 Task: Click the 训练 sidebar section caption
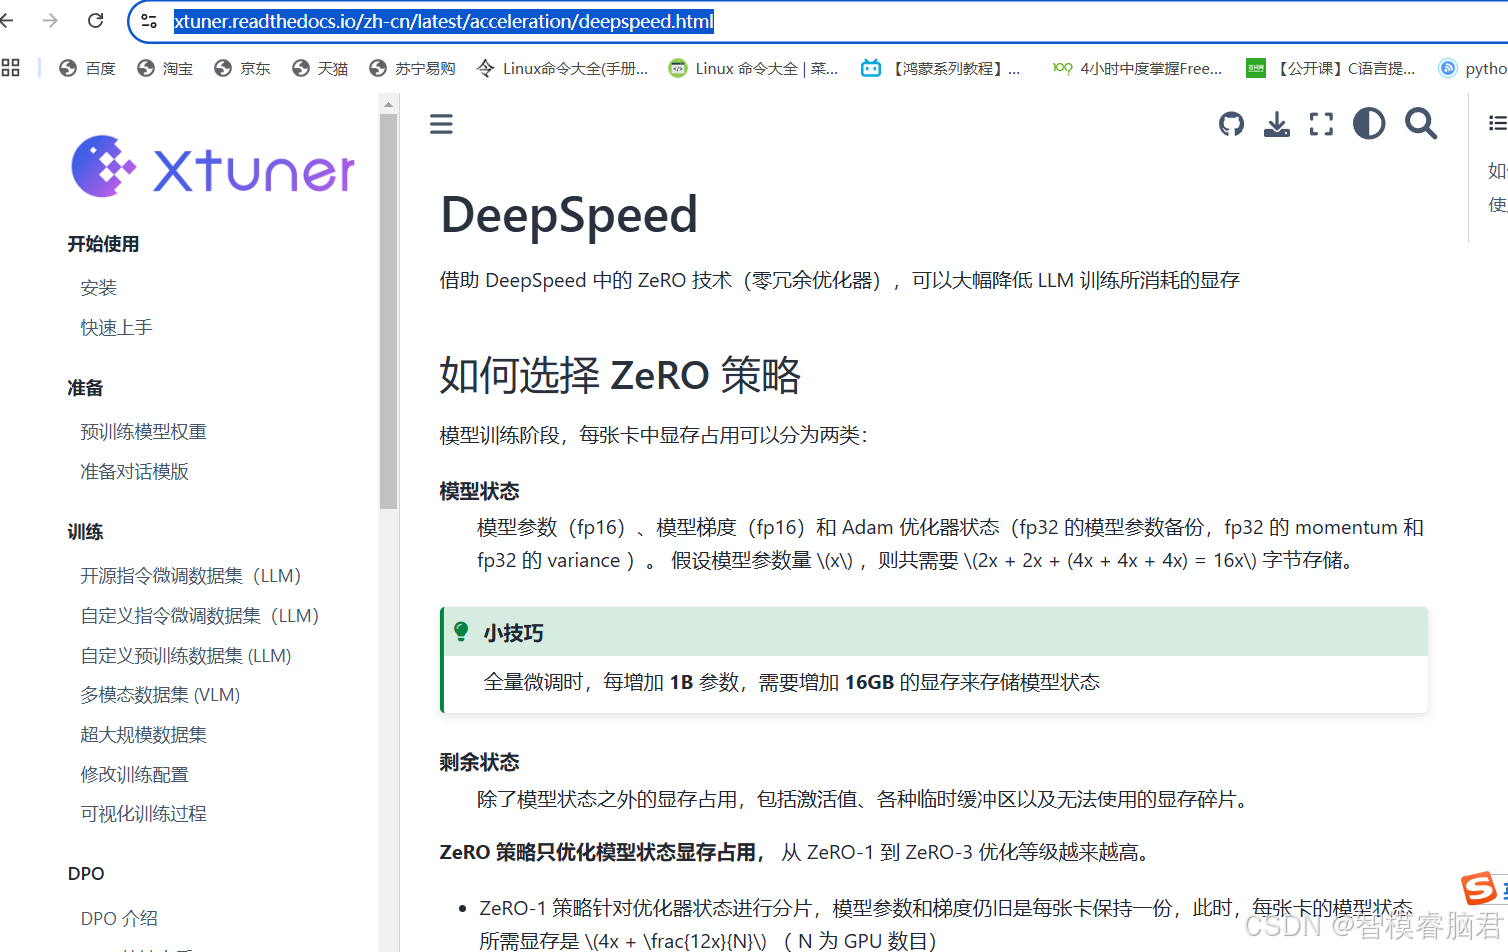click(86, 532)
